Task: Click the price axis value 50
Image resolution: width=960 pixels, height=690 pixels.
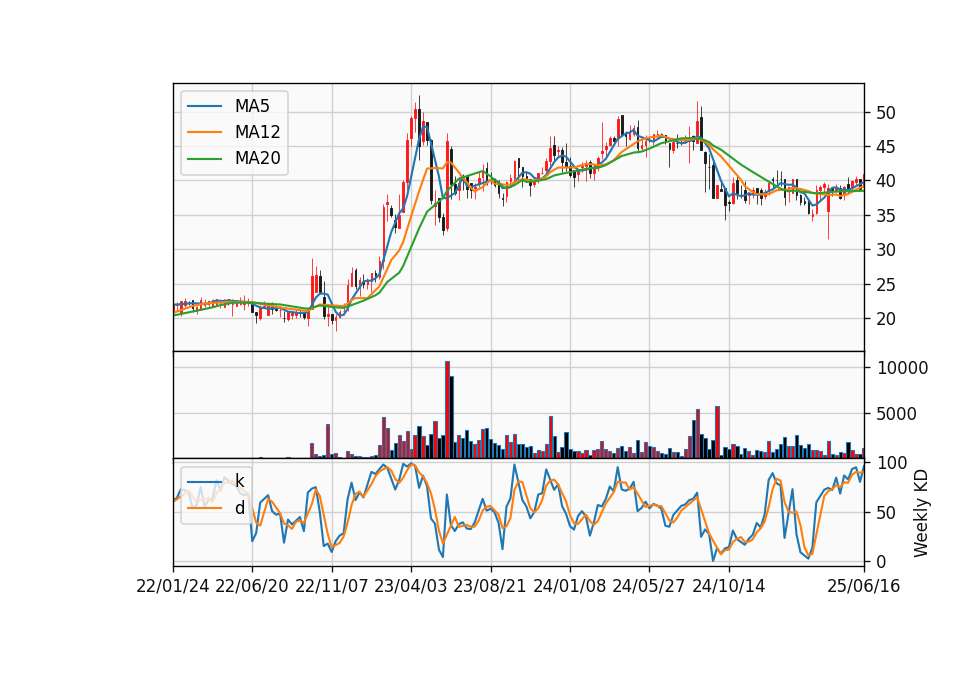Action: 886,113
